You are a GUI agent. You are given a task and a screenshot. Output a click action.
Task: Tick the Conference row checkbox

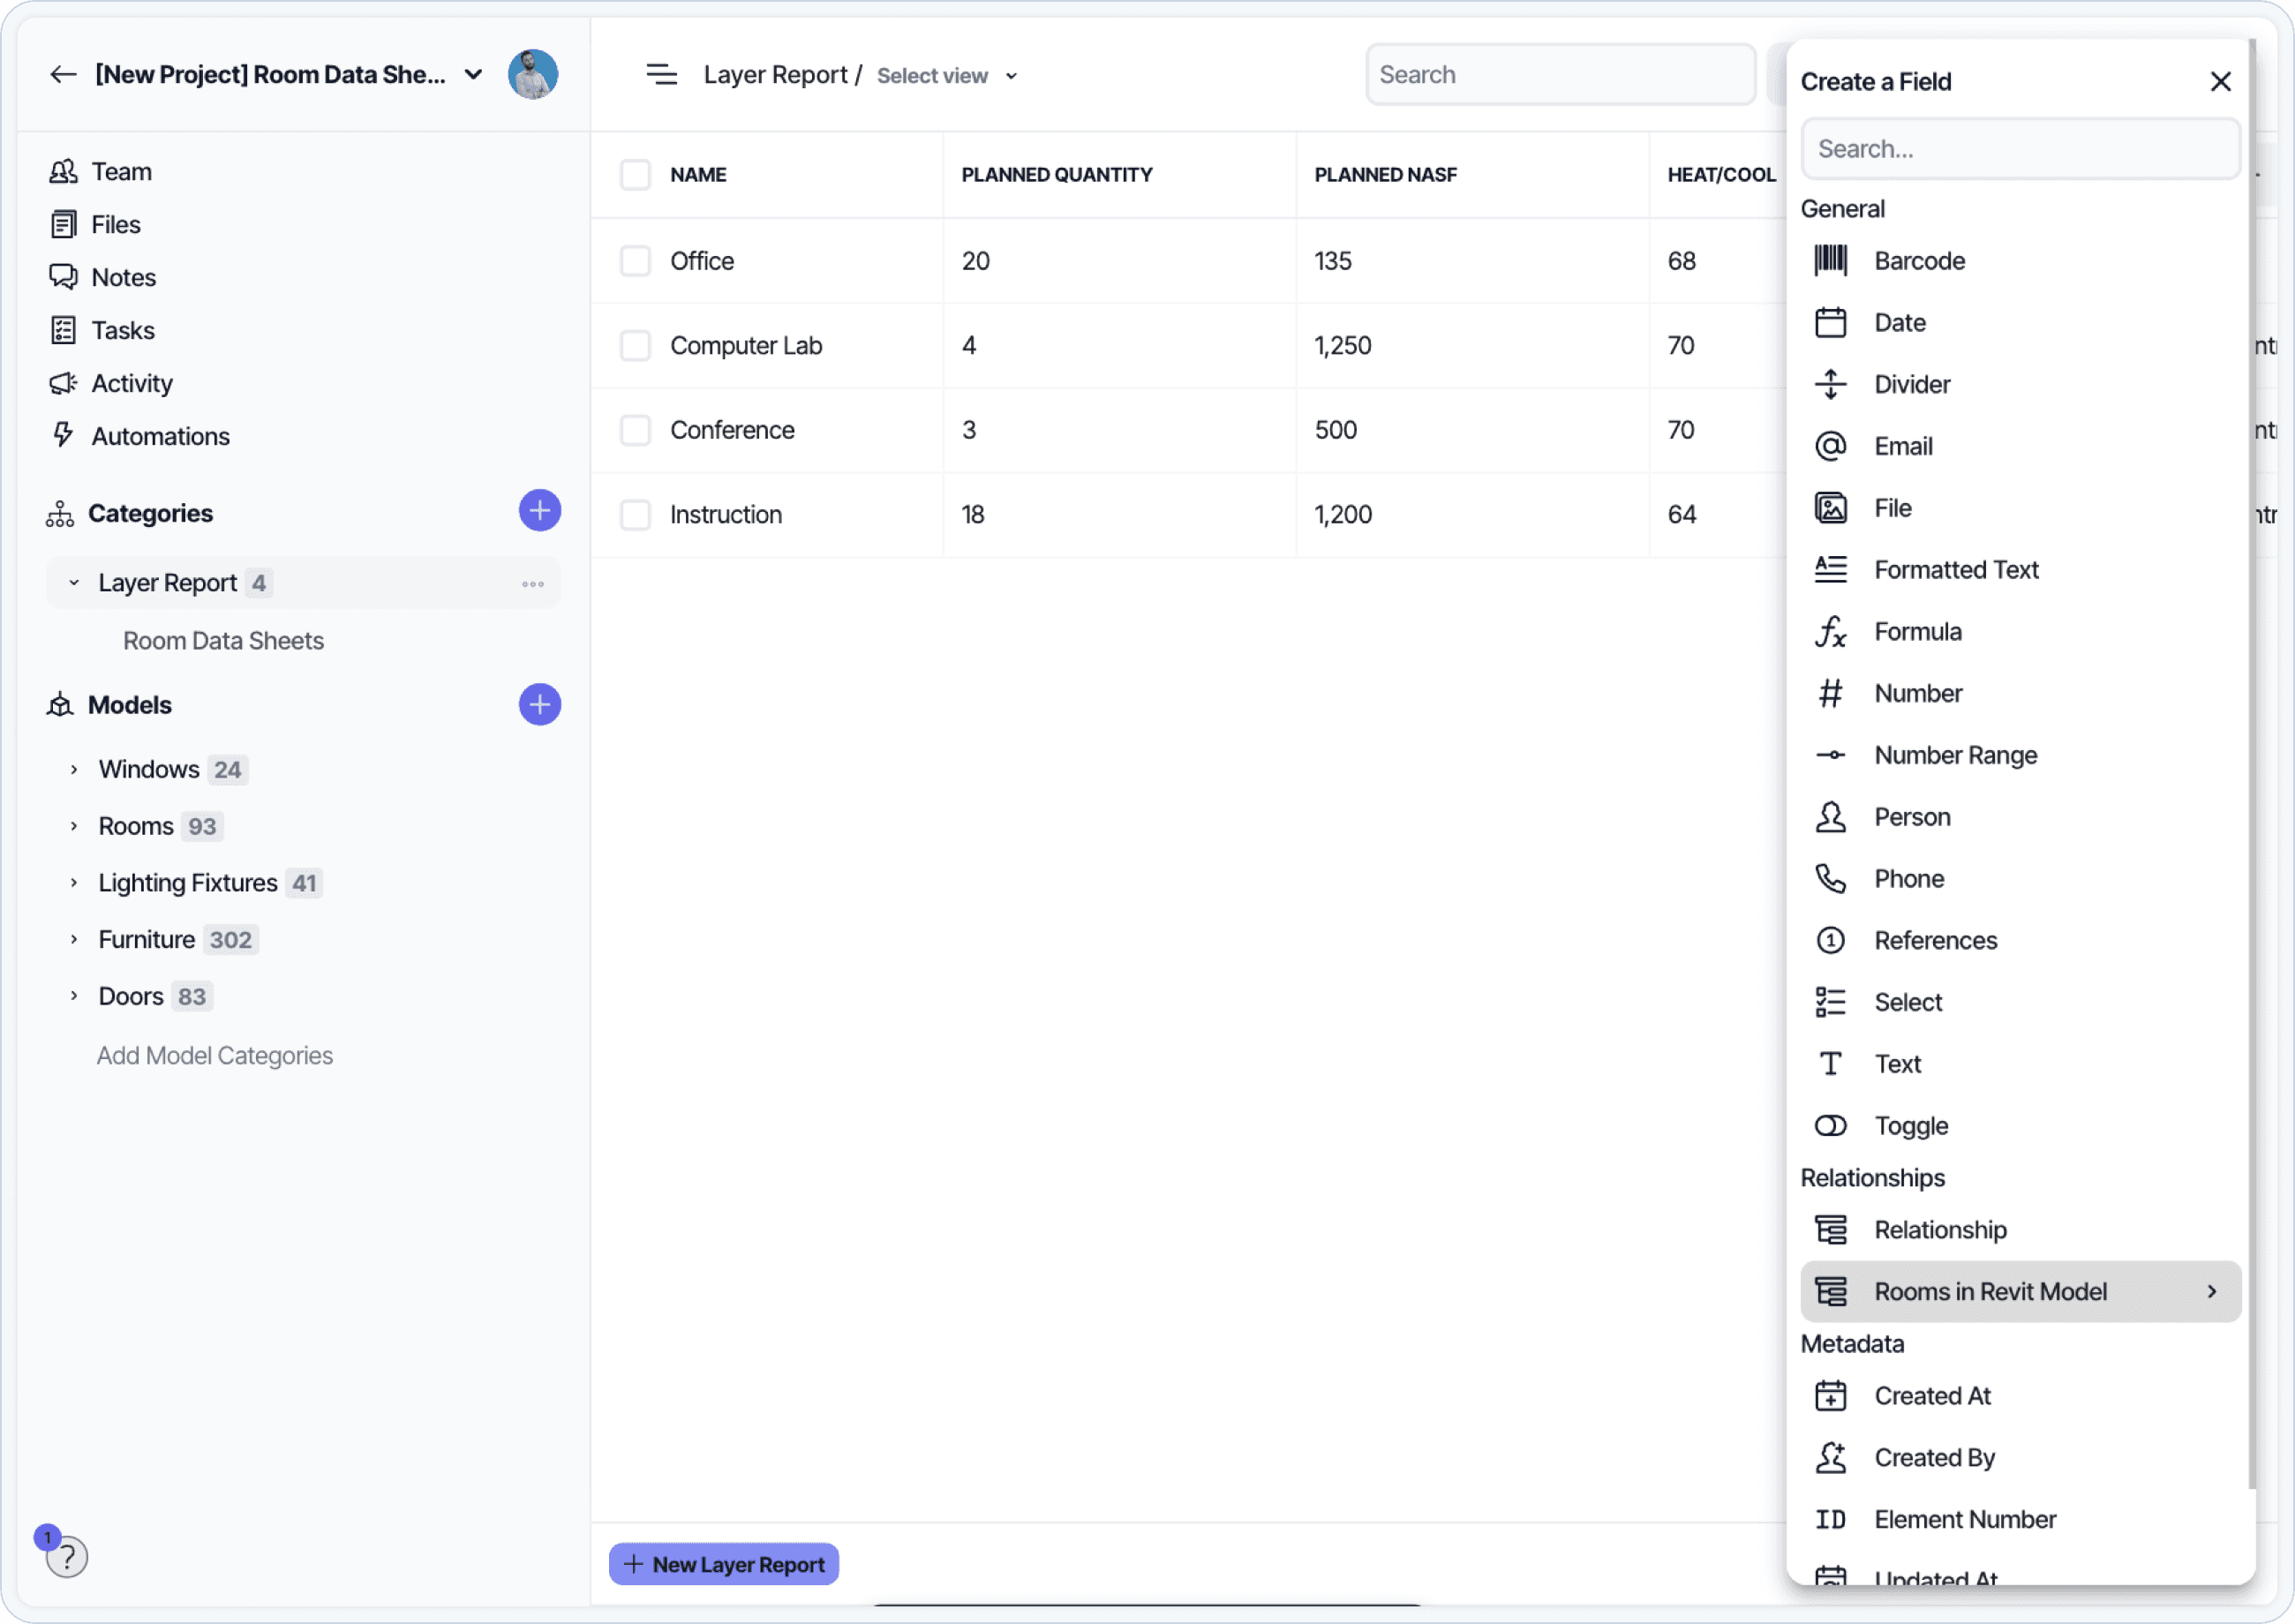tap(635, 430)
